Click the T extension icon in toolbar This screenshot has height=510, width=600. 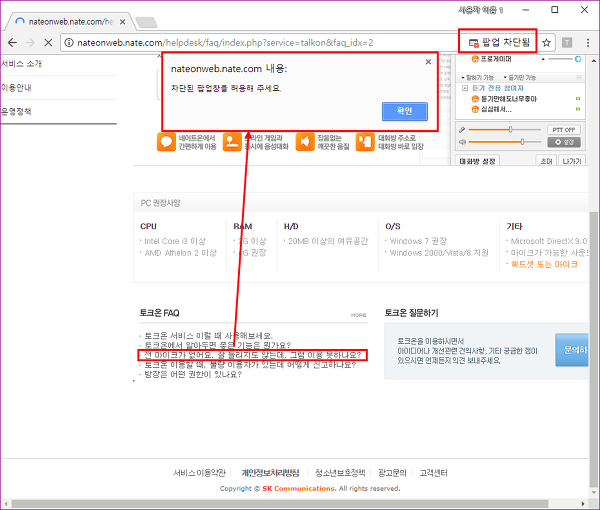tap(567, 42)
